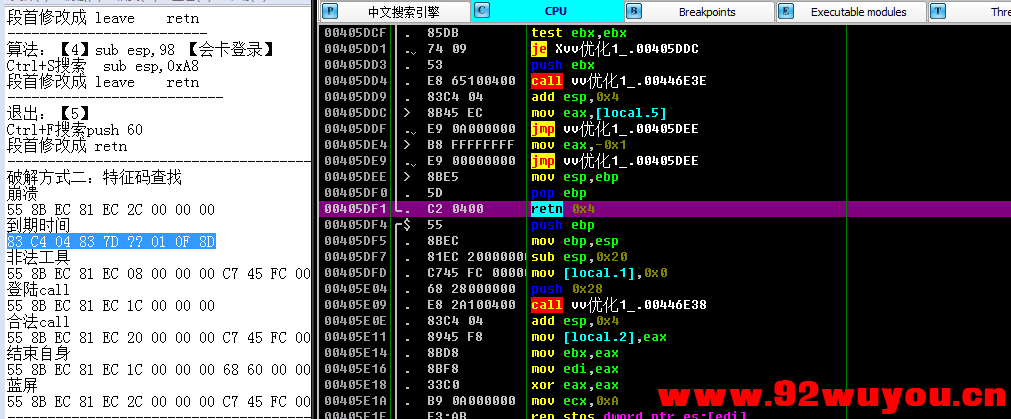Image resolution: width=1011 pixels, height=419 pixels.
Task: Click the 破解方式二：特征码查找 heading line
Action: 94,177
